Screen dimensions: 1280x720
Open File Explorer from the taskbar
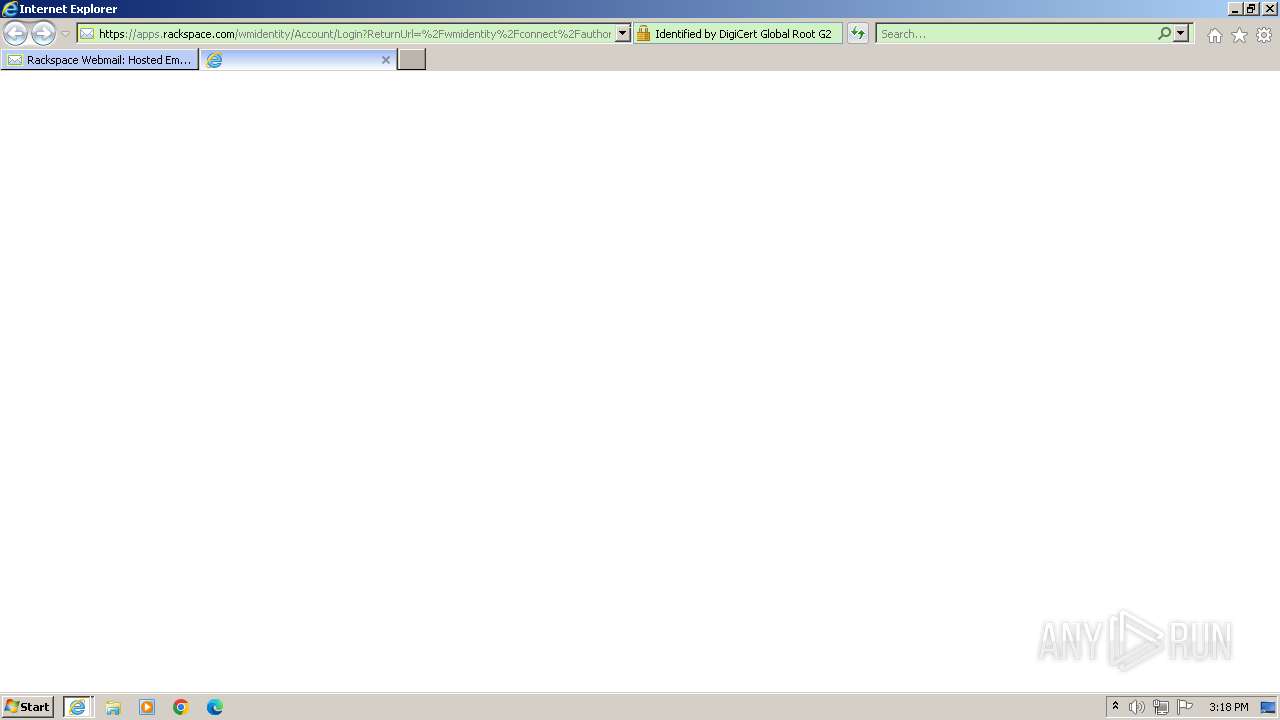point(113,707)
